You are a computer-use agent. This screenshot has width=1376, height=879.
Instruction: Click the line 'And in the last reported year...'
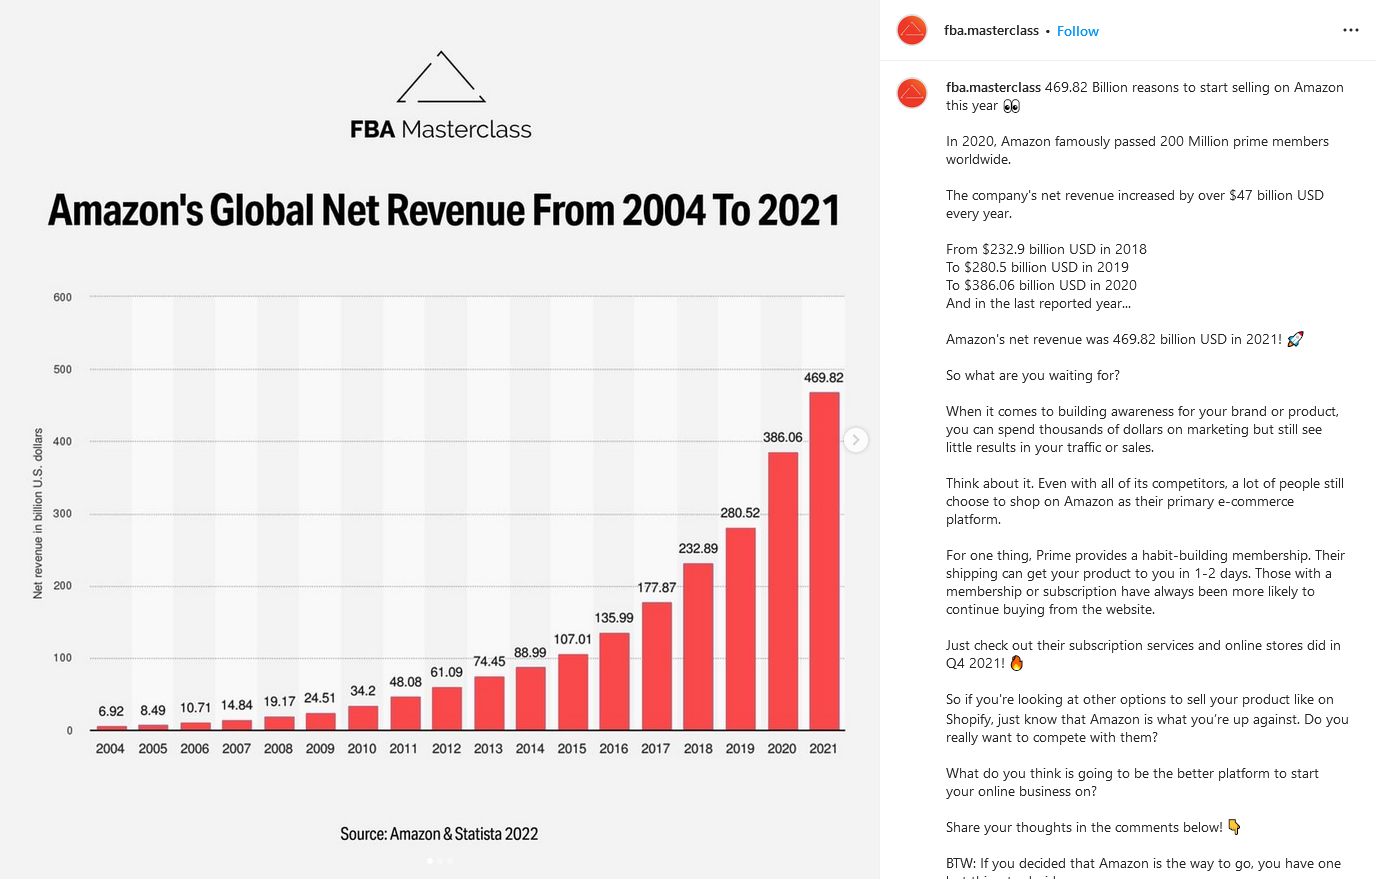[x=1038, y=304]
